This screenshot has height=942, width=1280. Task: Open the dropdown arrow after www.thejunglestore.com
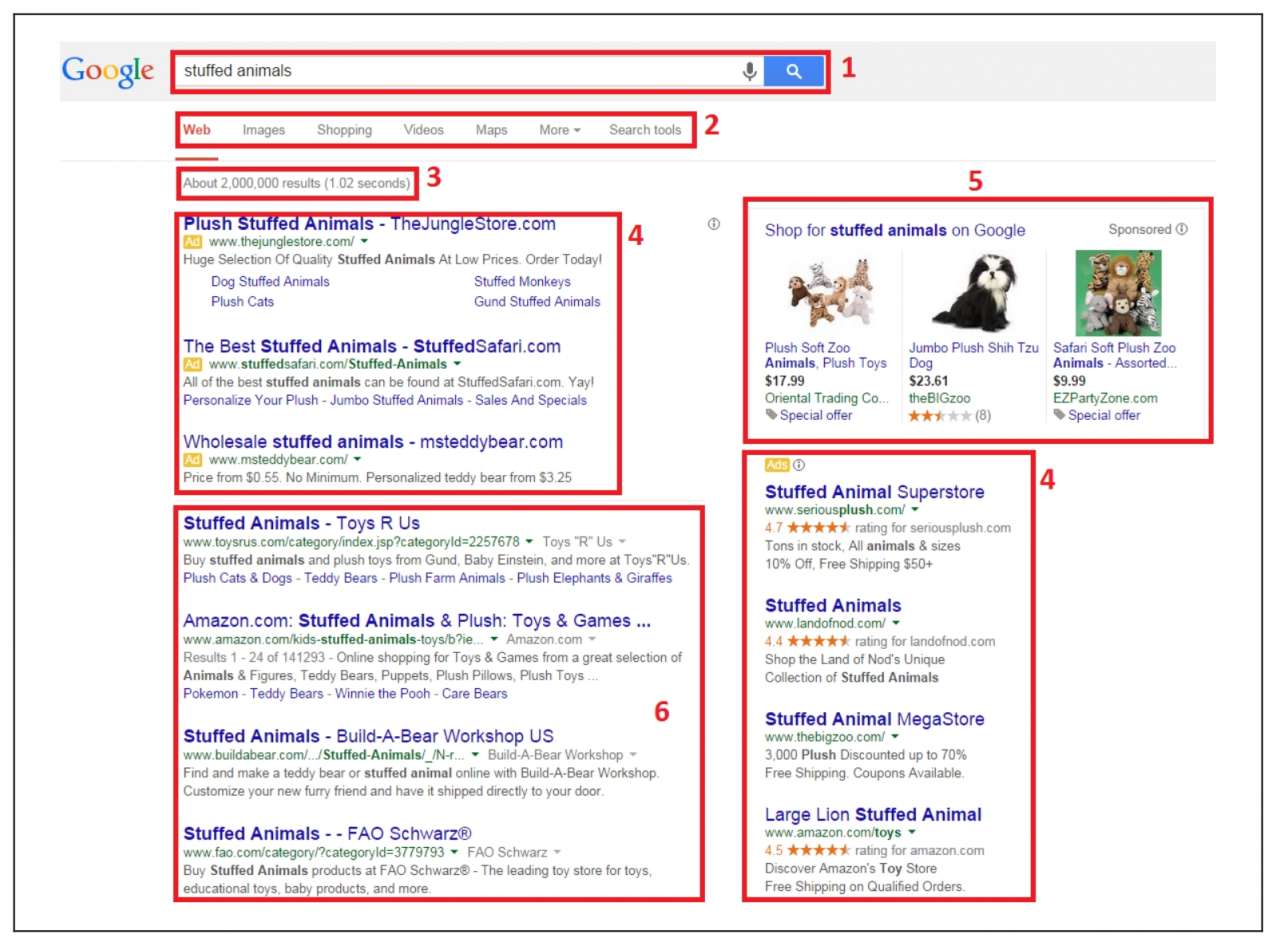point(365,242)
